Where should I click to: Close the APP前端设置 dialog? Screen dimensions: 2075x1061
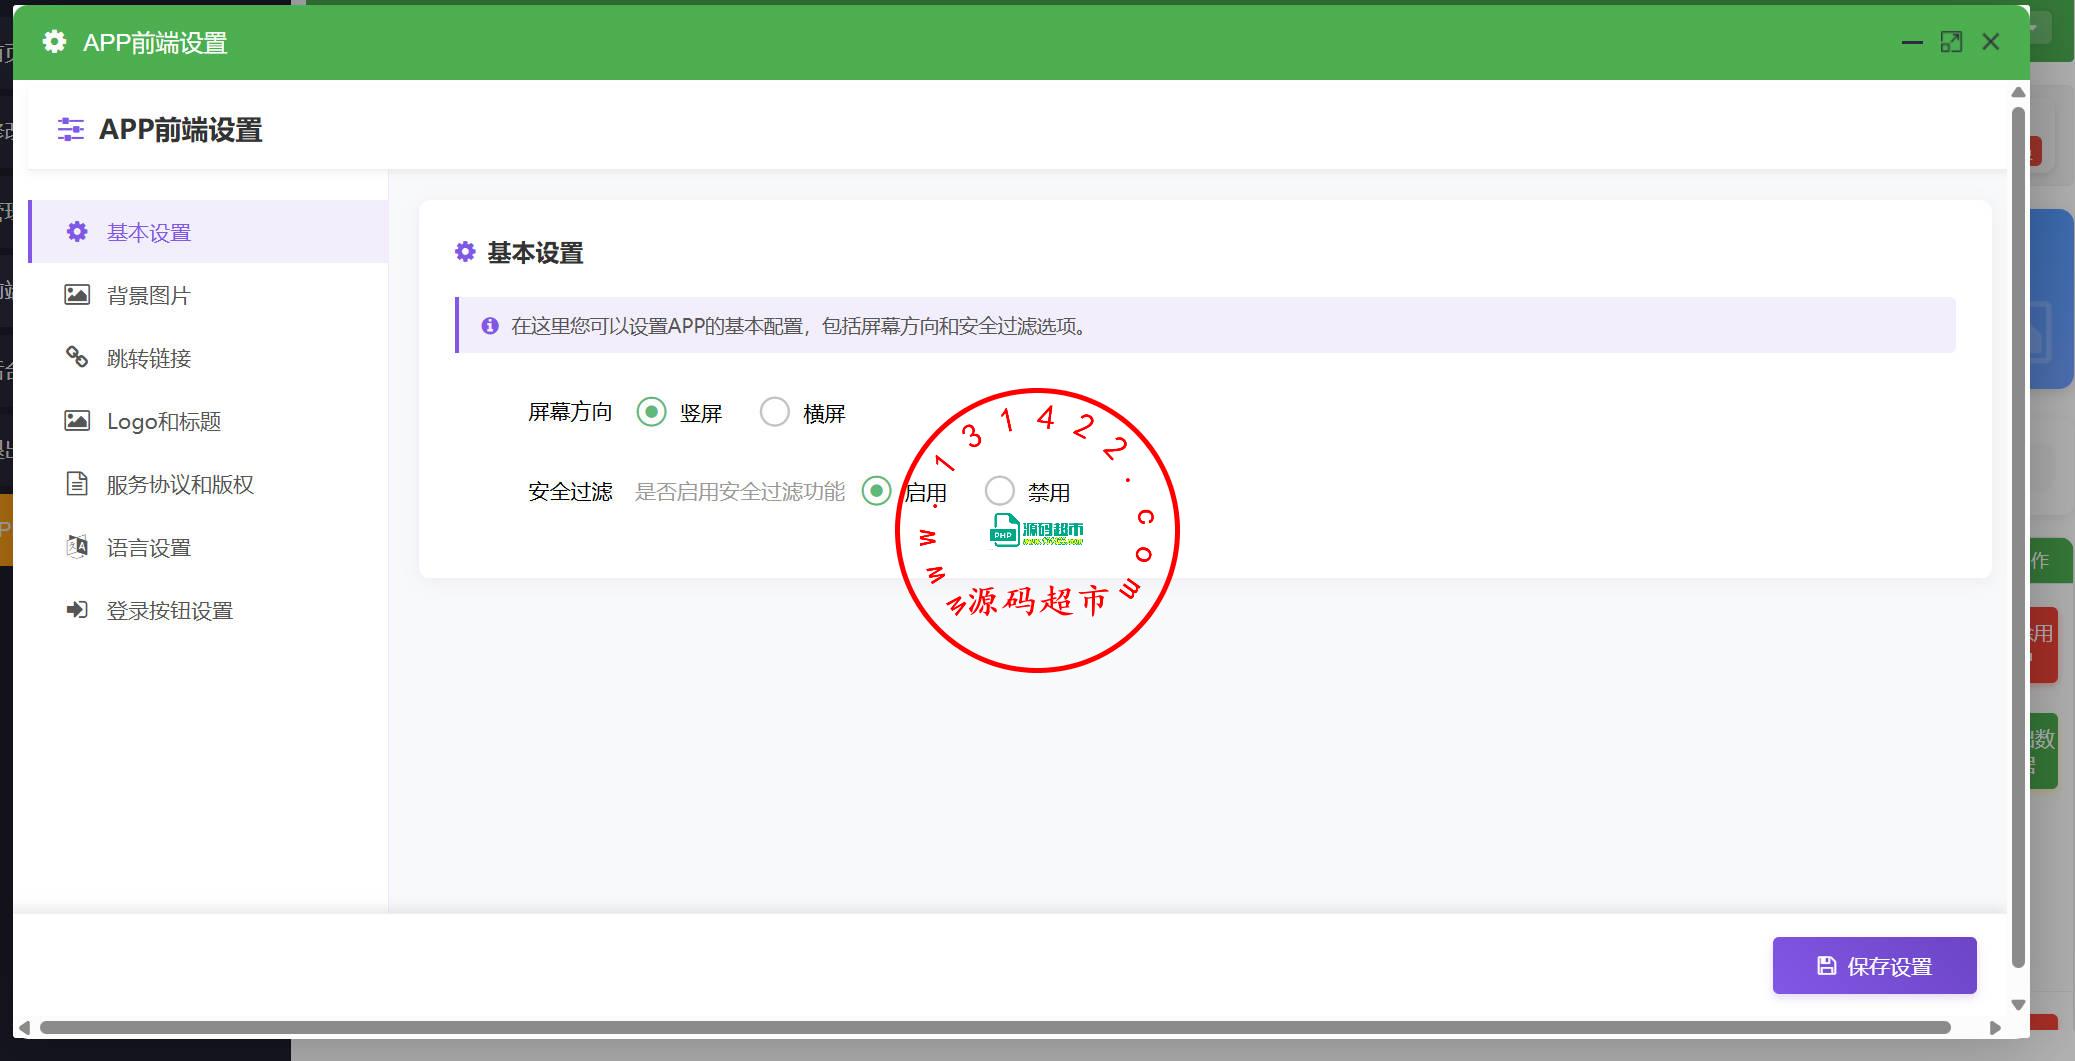[x=1991, y=42]
